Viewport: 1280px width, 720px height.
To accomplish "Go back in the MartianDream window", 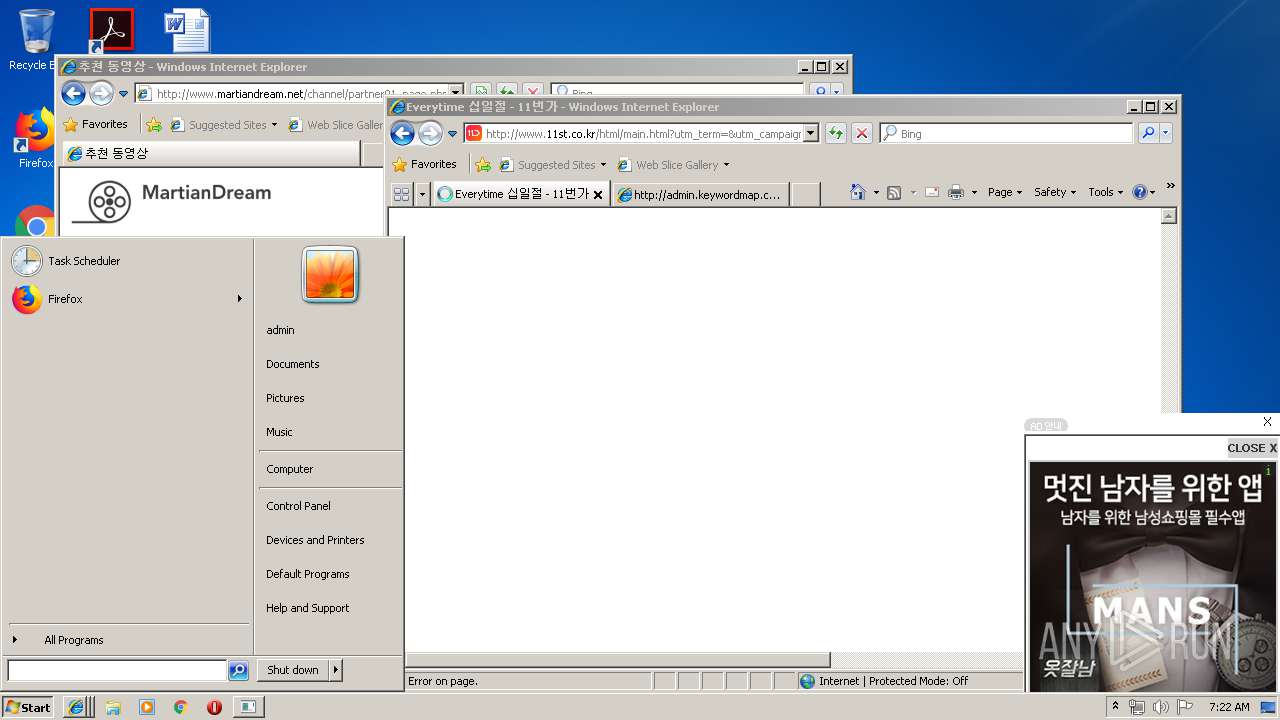I will 73,94.
